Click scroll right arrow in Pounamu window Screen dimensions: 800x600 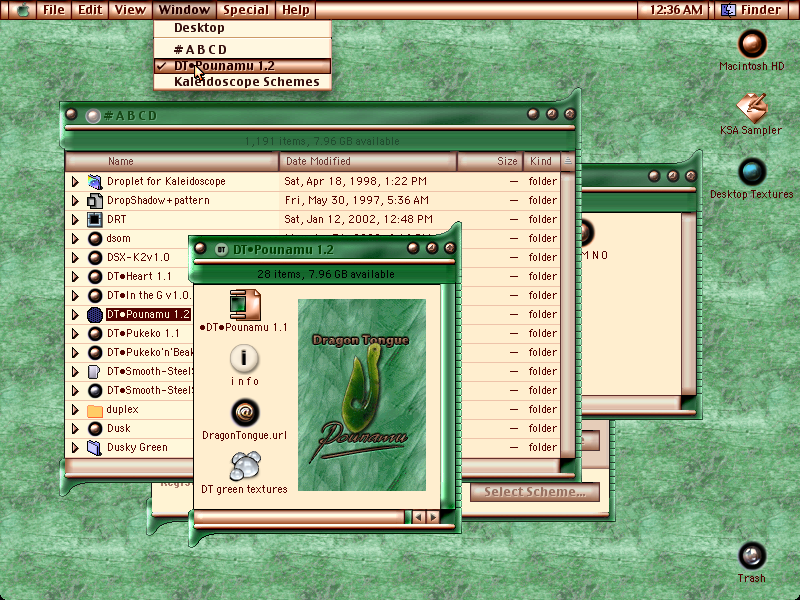point(433,517)
